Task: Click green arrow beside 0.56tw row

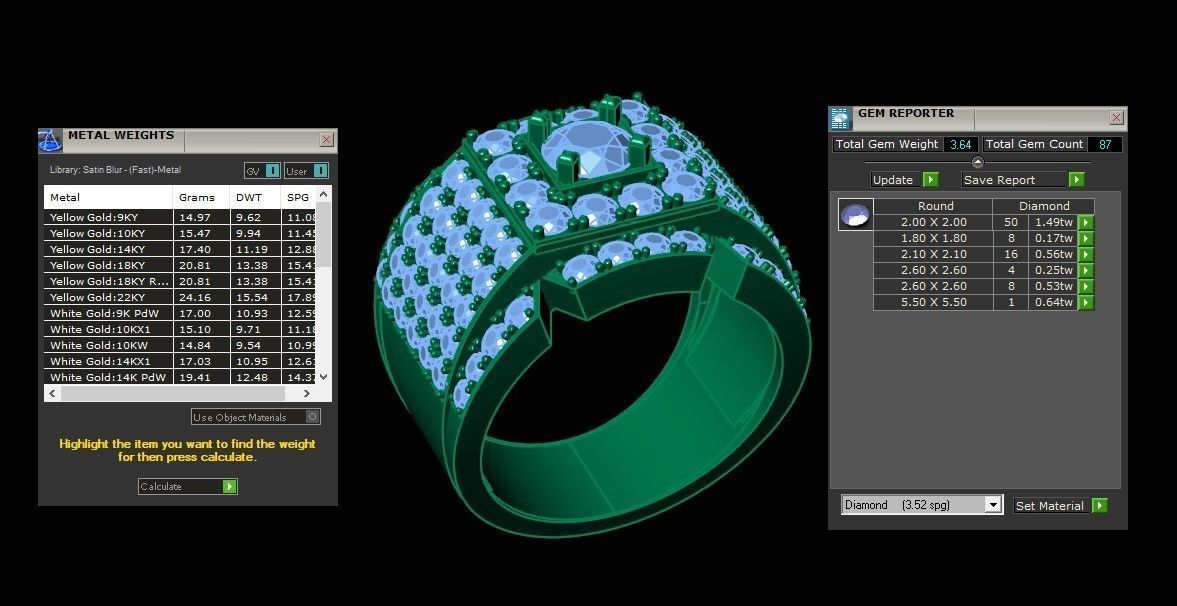Action: click(1085, 255)
